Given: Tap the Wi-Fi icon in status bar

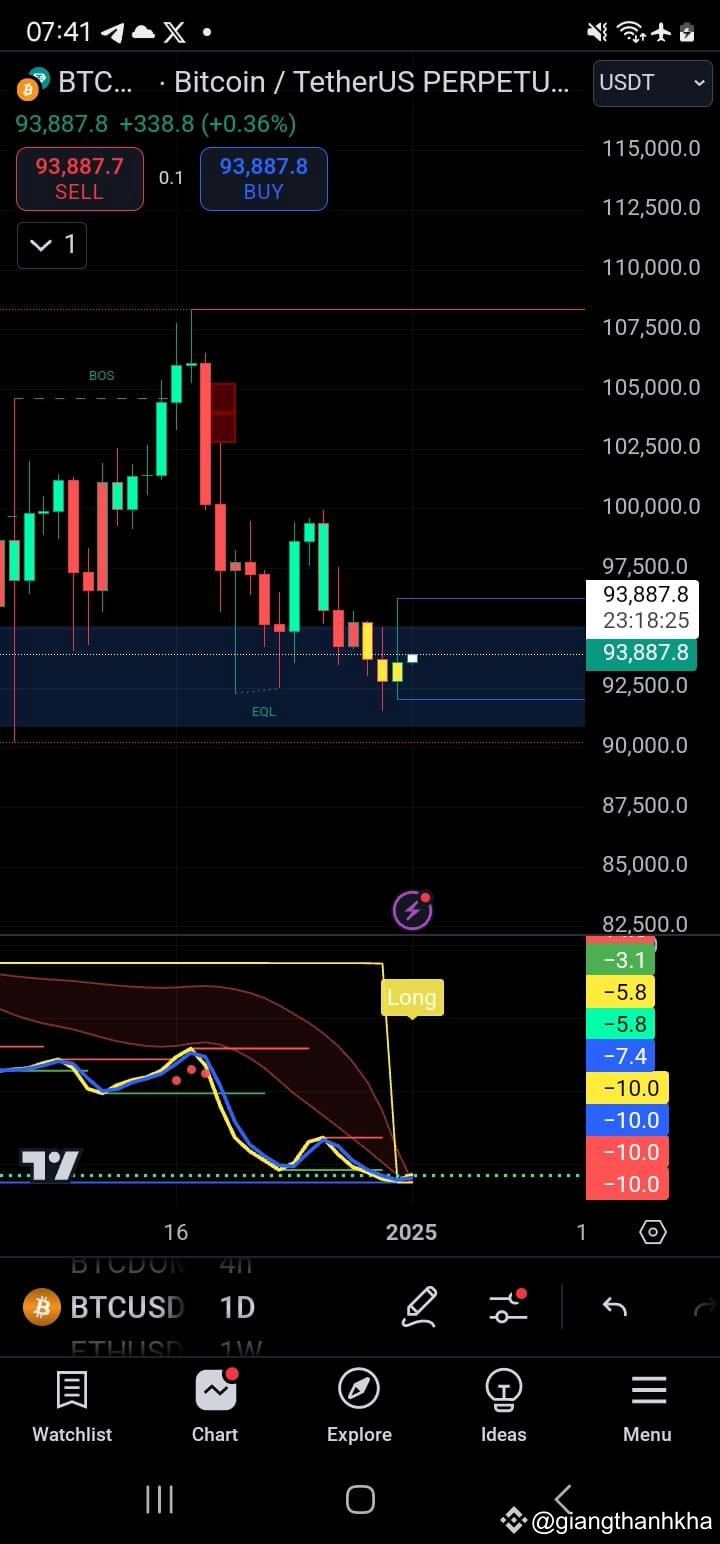Looking at the screenshot, I should (631, 32).
